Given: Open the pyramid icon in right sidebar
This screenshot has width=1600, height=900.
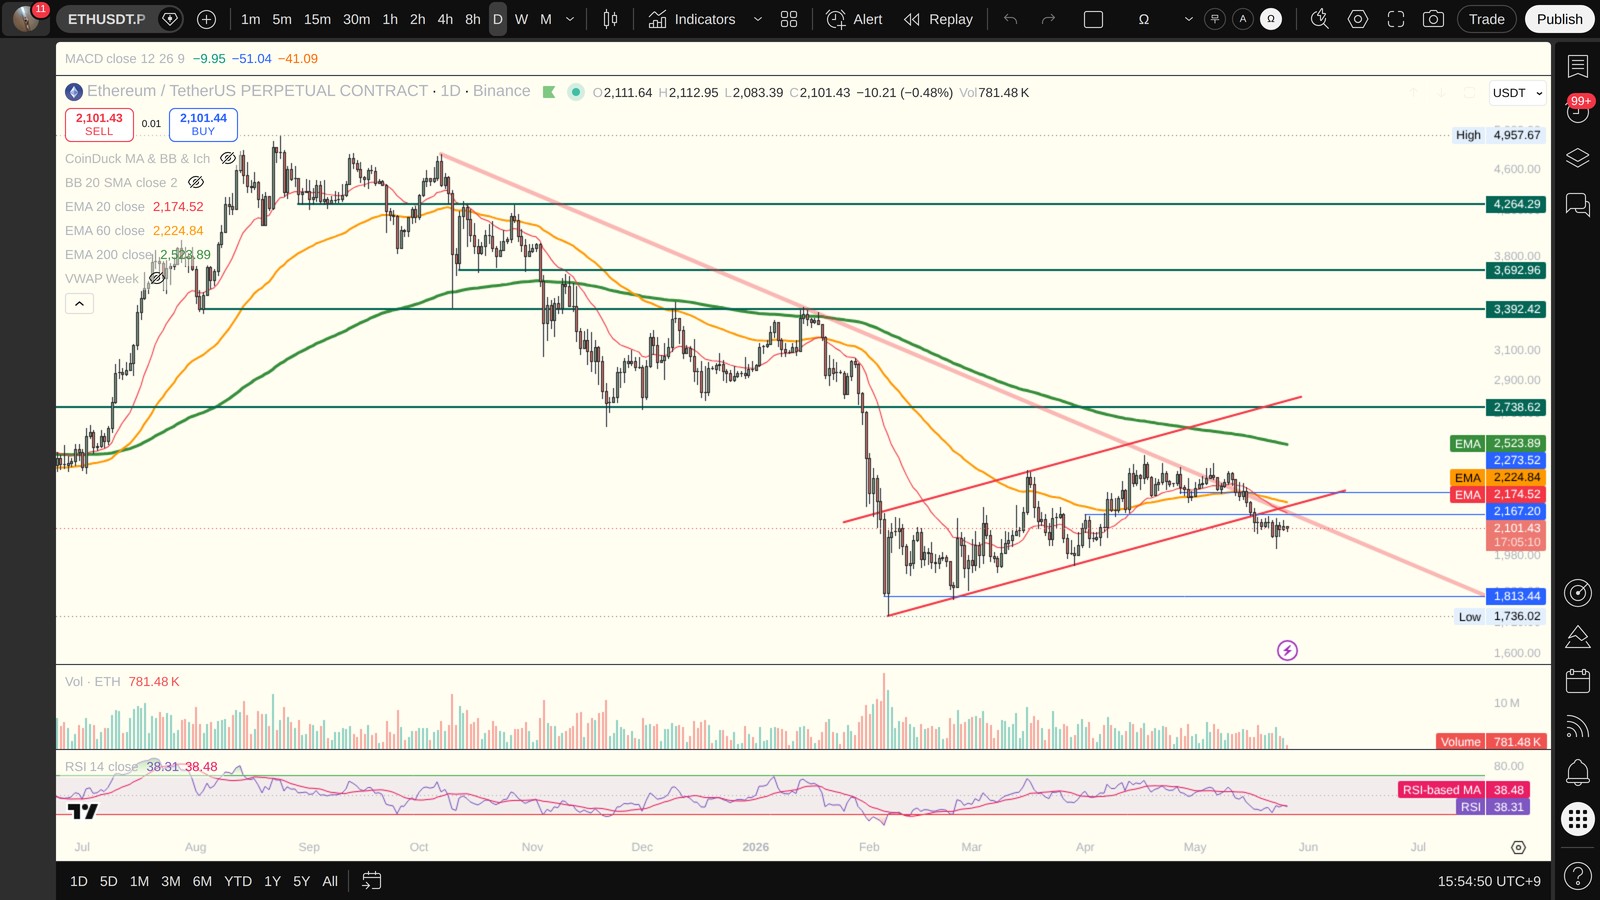Looking at the screenshot, I should click(x=1578, y=637).
